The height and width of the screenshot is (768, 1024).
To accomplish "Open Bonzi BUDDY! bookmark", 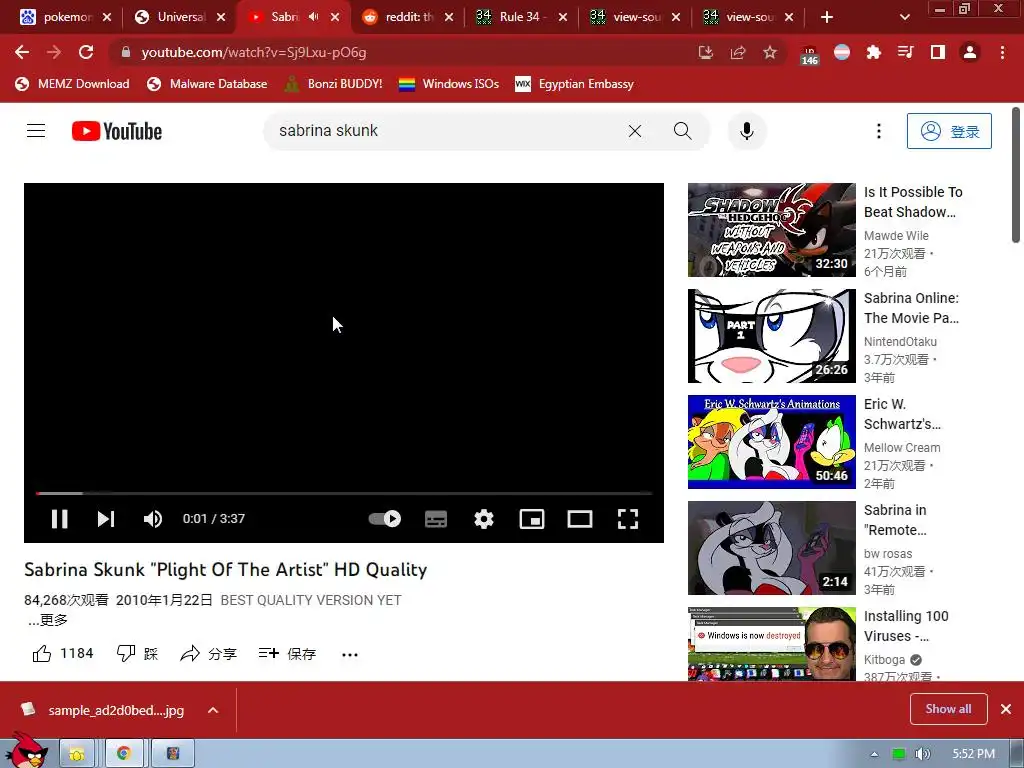I will (333, 84).
